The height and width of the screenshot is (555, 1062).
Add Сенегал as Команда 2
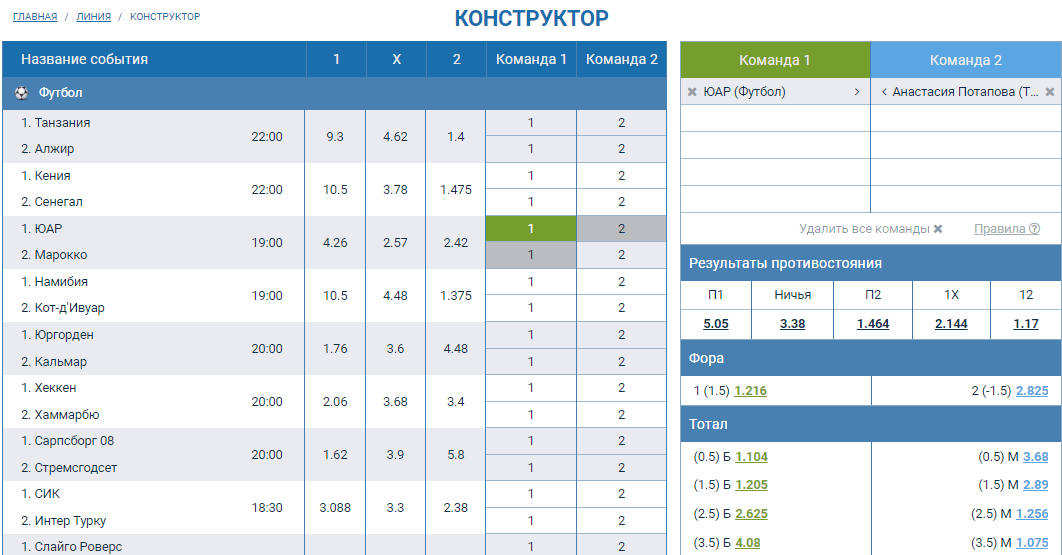(x=622, y=202)
